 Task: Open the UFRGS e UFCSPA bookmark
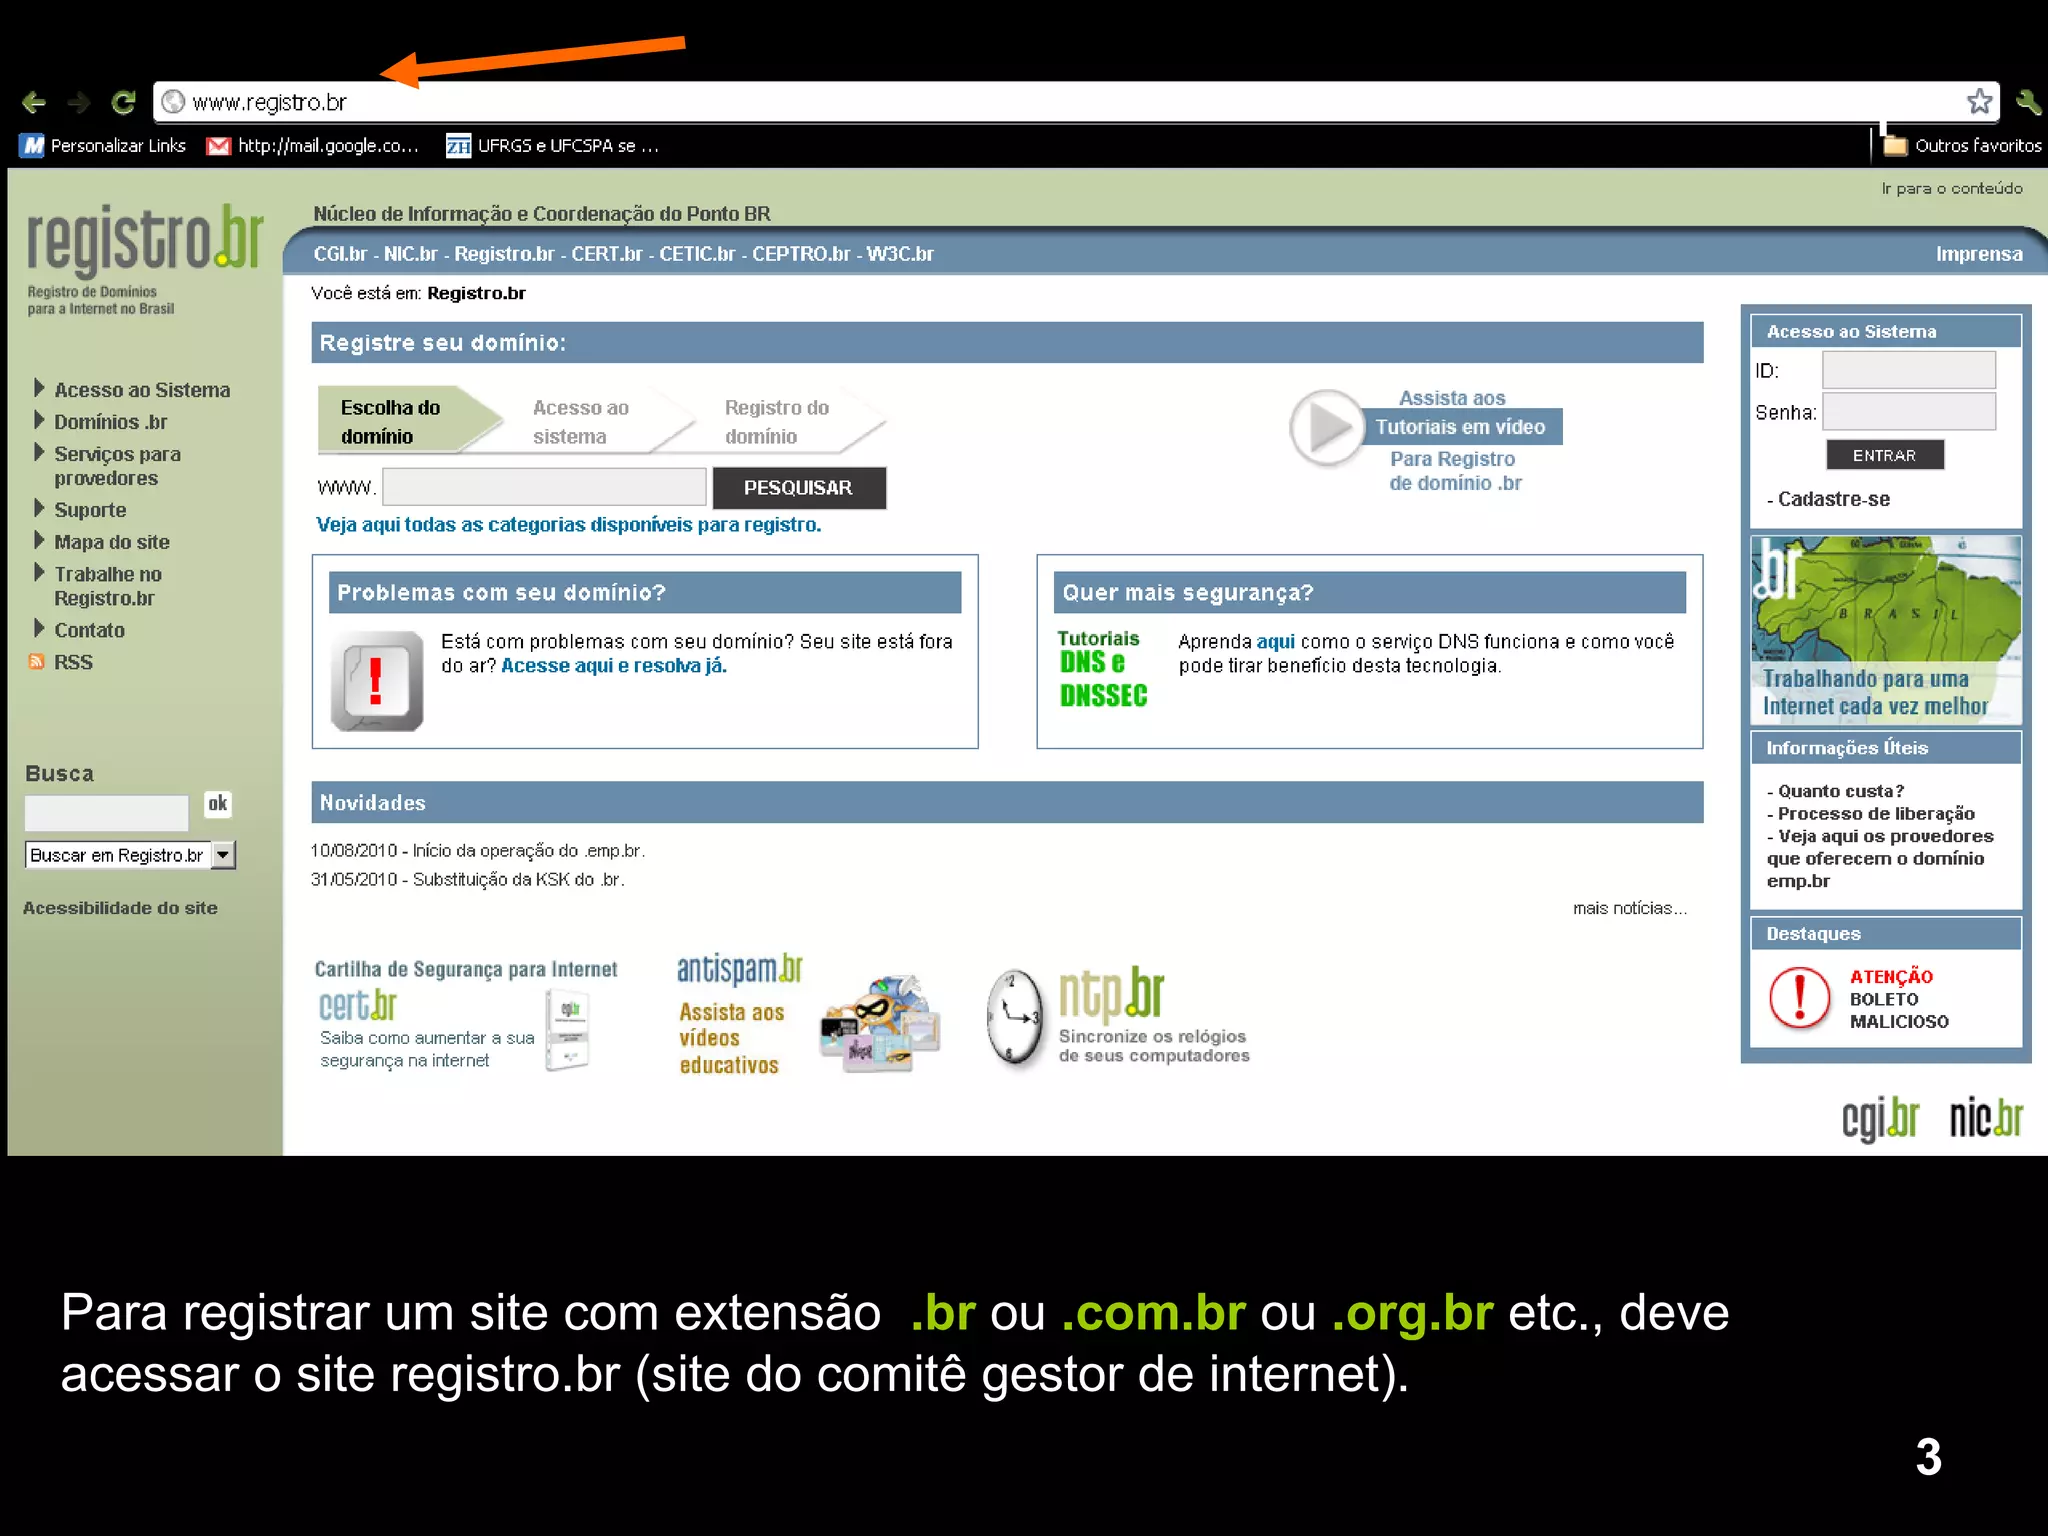553,146
